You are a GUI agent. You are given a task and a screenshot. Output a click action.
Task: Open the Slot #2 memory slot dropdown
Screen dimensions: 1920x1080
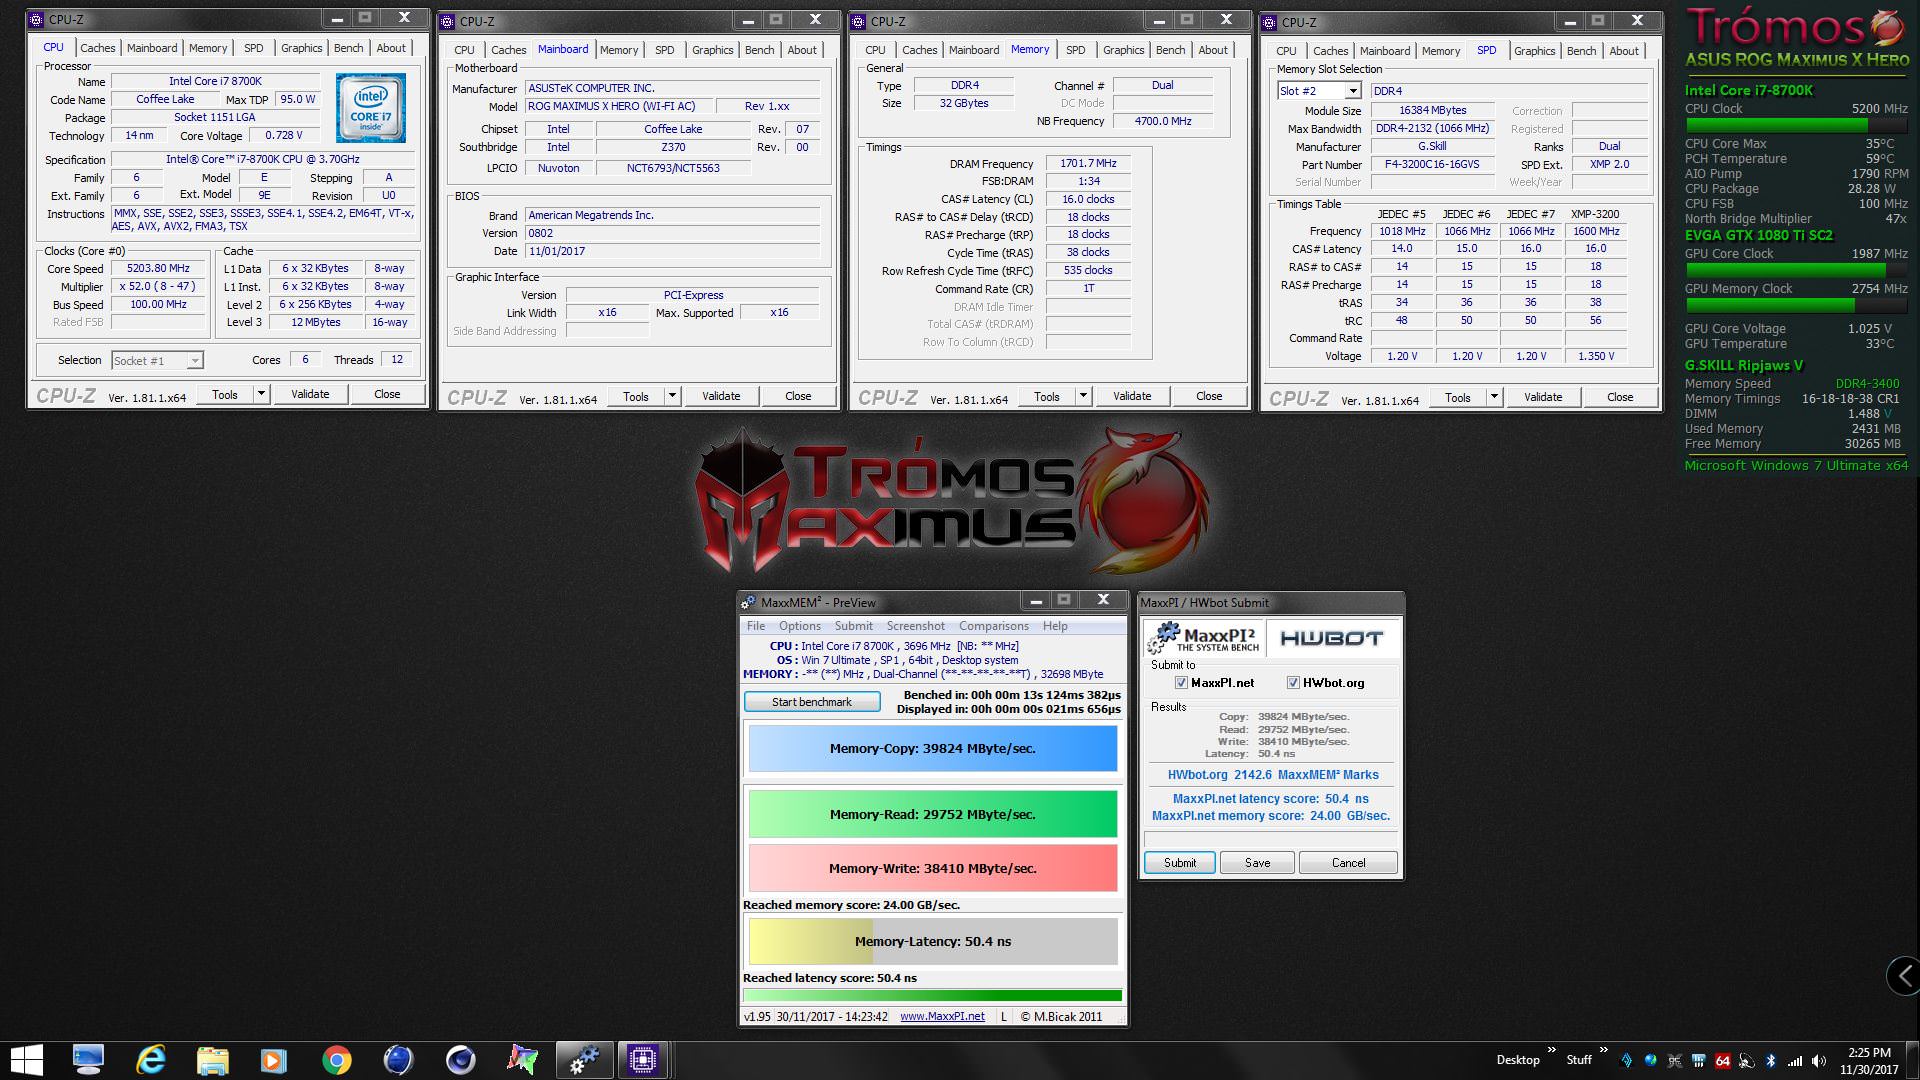point(1352,91)
